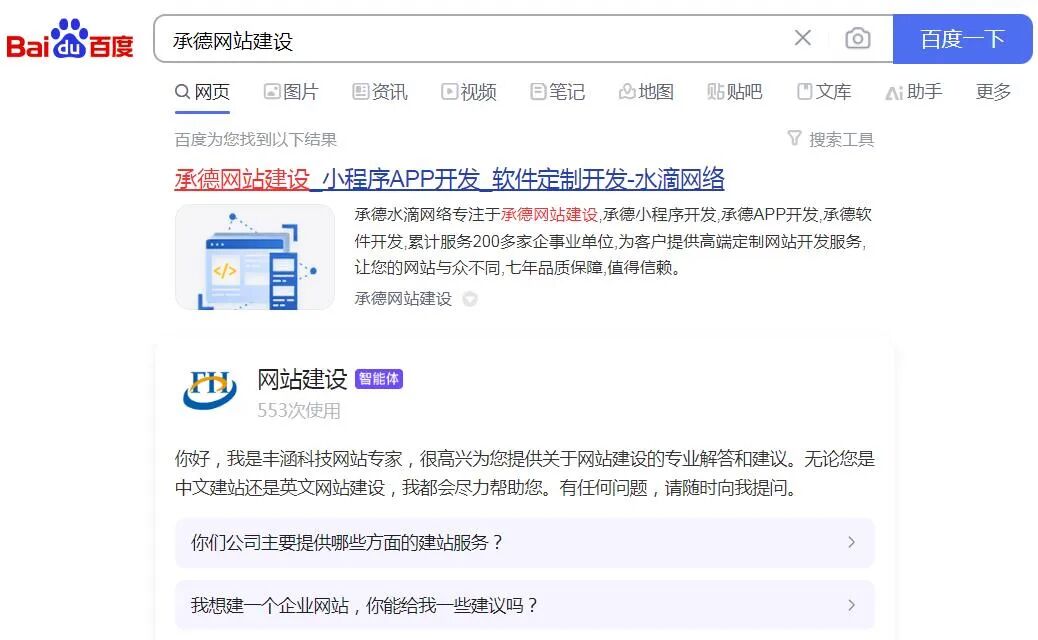Screen dimensions: 1038x640
Task: Open 搜索工具 filter options
Action: click(831, 139)
